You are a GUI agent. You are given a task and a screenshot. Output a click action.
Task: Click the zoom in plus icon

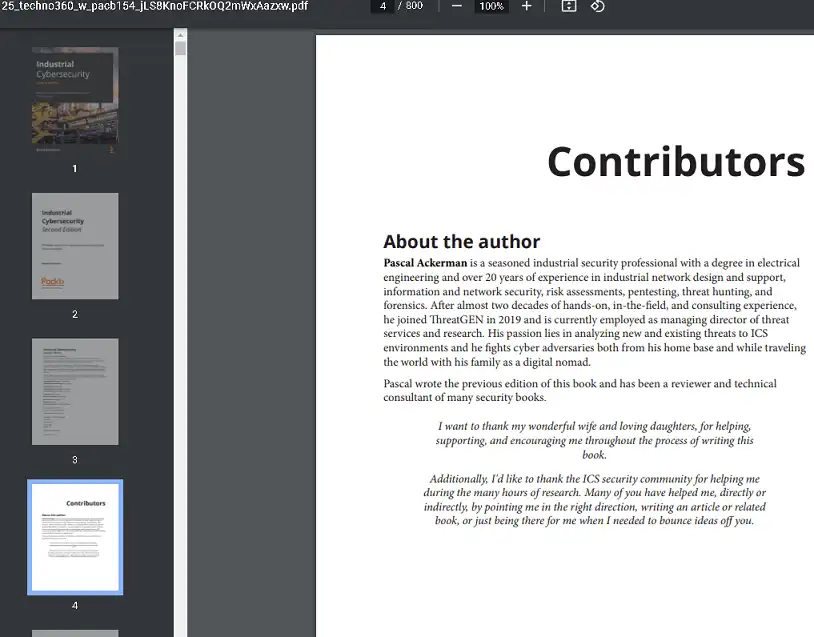[527, 6]
